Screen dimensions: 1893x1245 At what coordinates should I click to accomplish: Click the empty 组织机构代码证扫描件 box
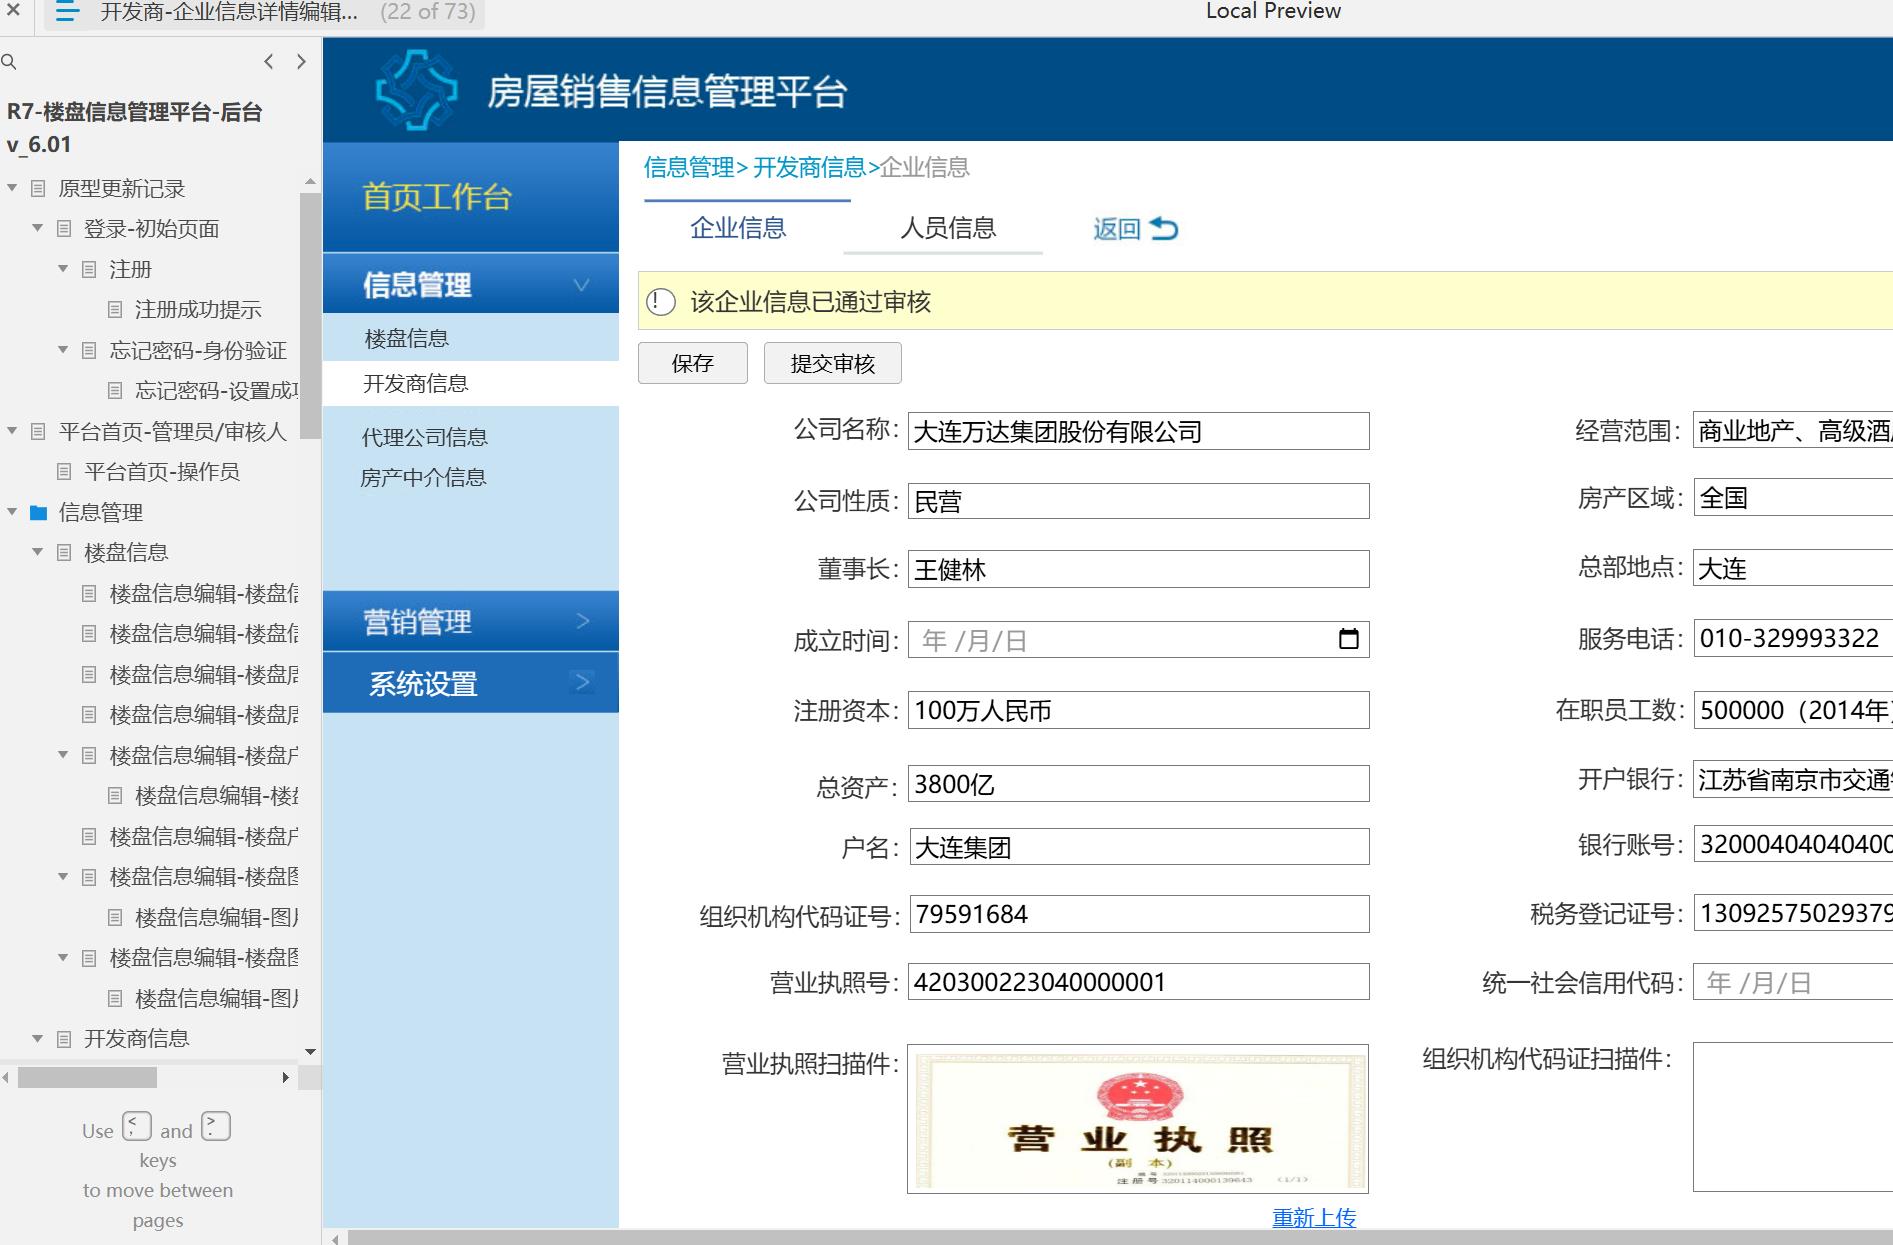pos(1793,1117)
